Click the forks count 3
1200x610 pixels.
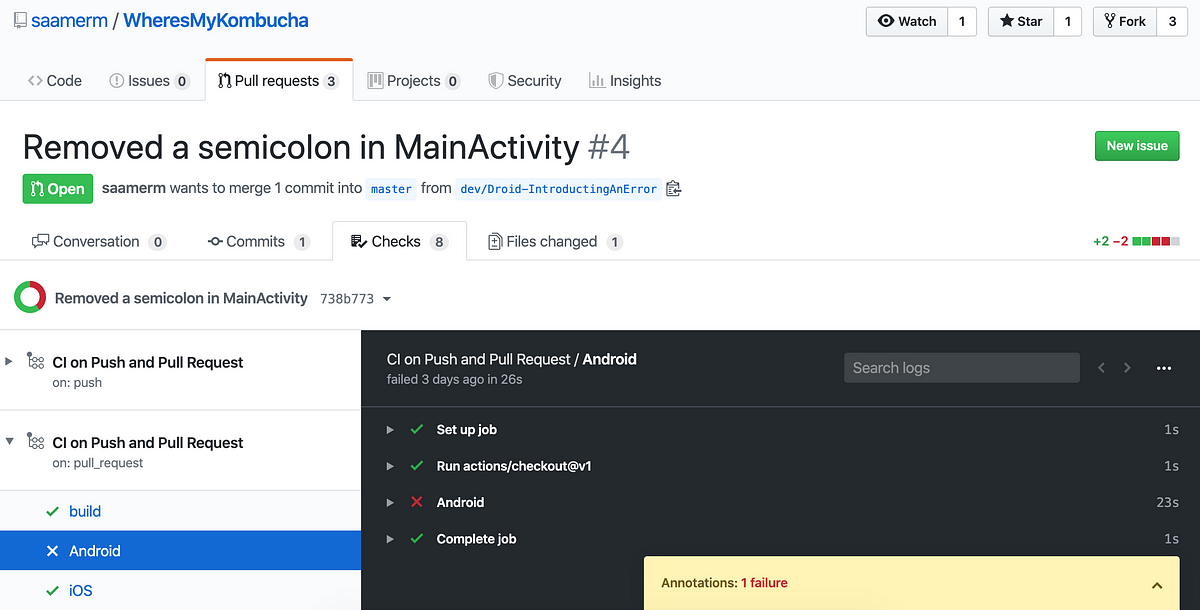1172,21
